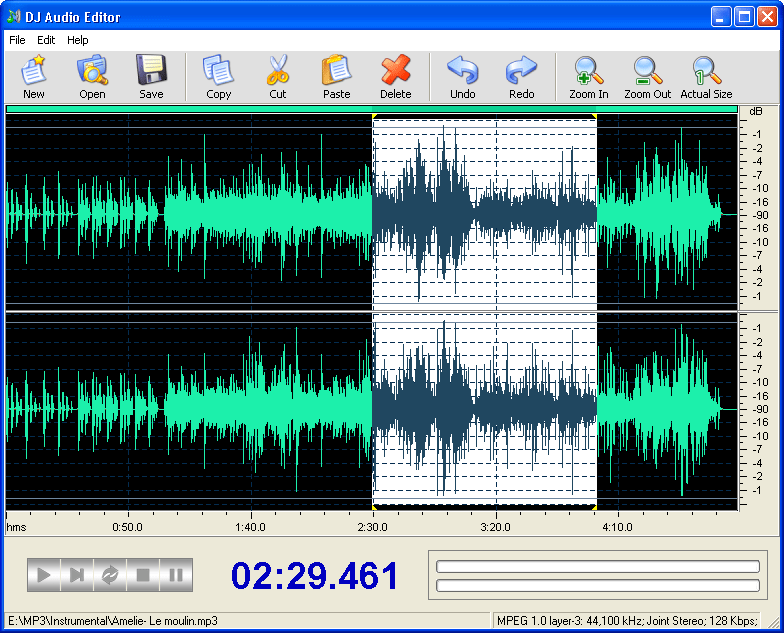Undo the last edit

pyautogui.click(x=462, y=77)
